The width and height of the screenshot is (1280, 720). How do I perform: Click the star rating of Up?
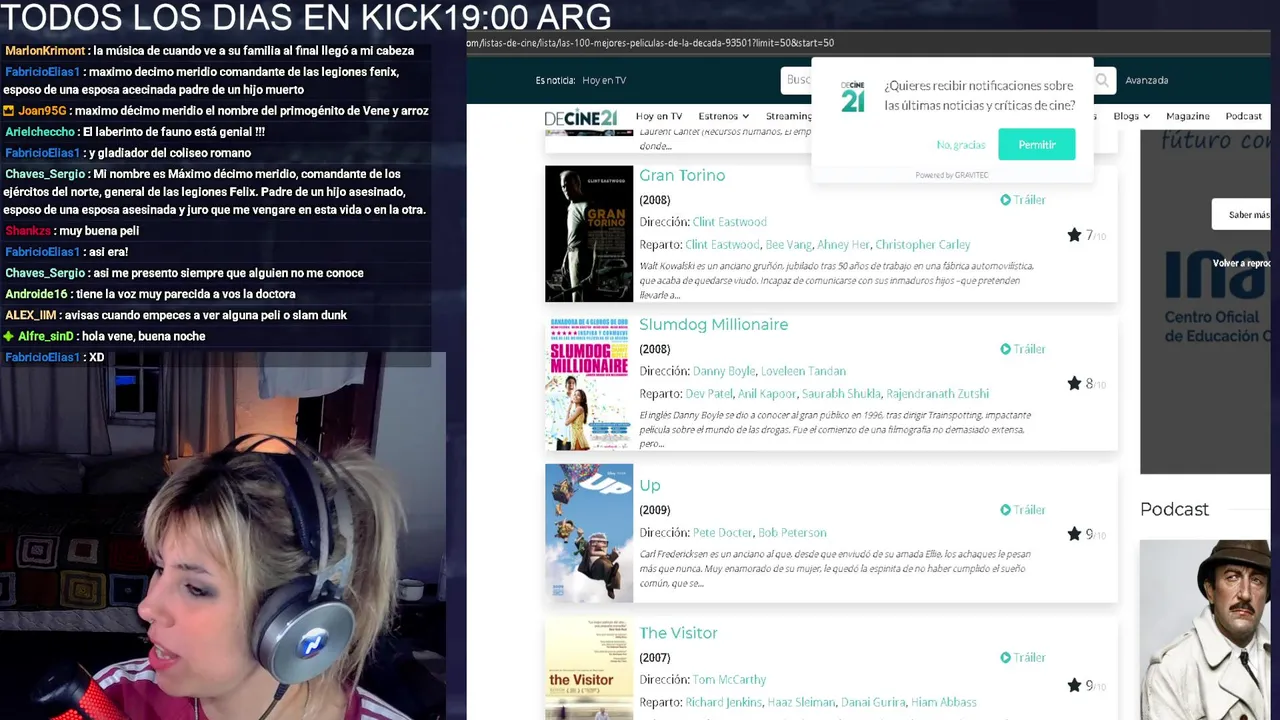pyautogui.click(x=1086, y=534)
